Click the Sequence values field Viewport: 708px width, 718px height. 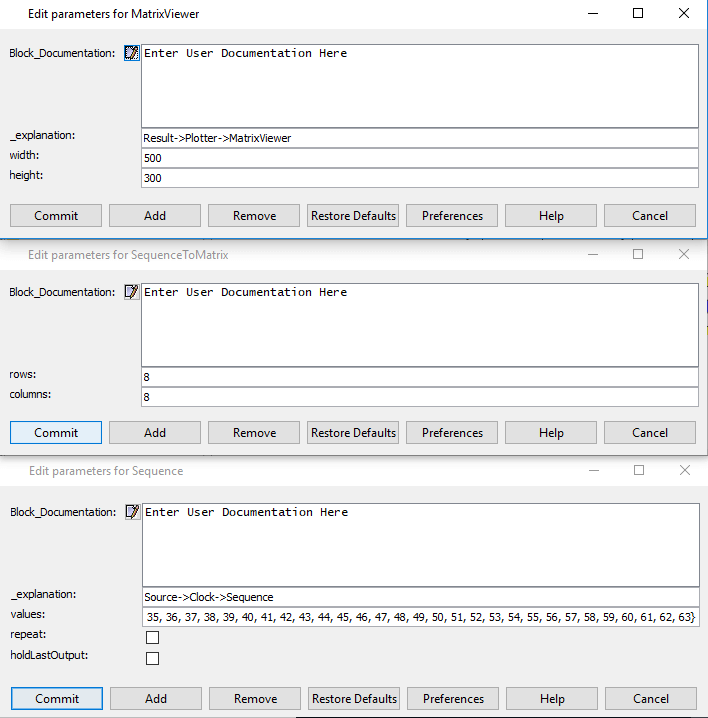[420, 617]
